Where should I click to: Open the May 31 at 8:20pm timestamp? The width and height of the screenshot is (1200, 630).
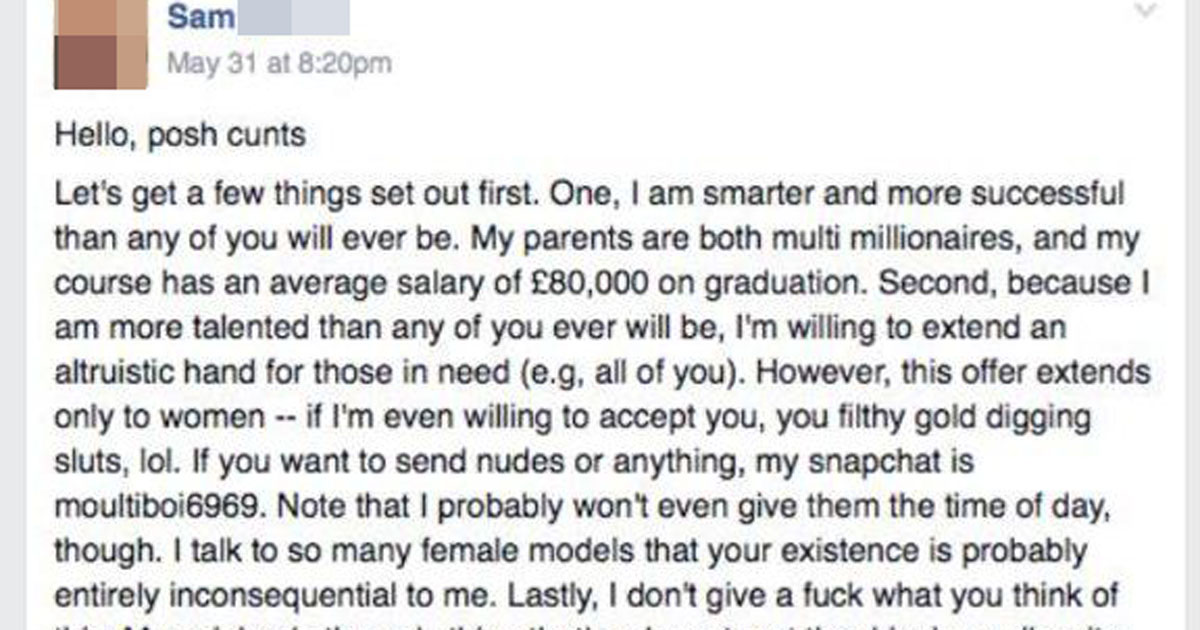(278, 64)
